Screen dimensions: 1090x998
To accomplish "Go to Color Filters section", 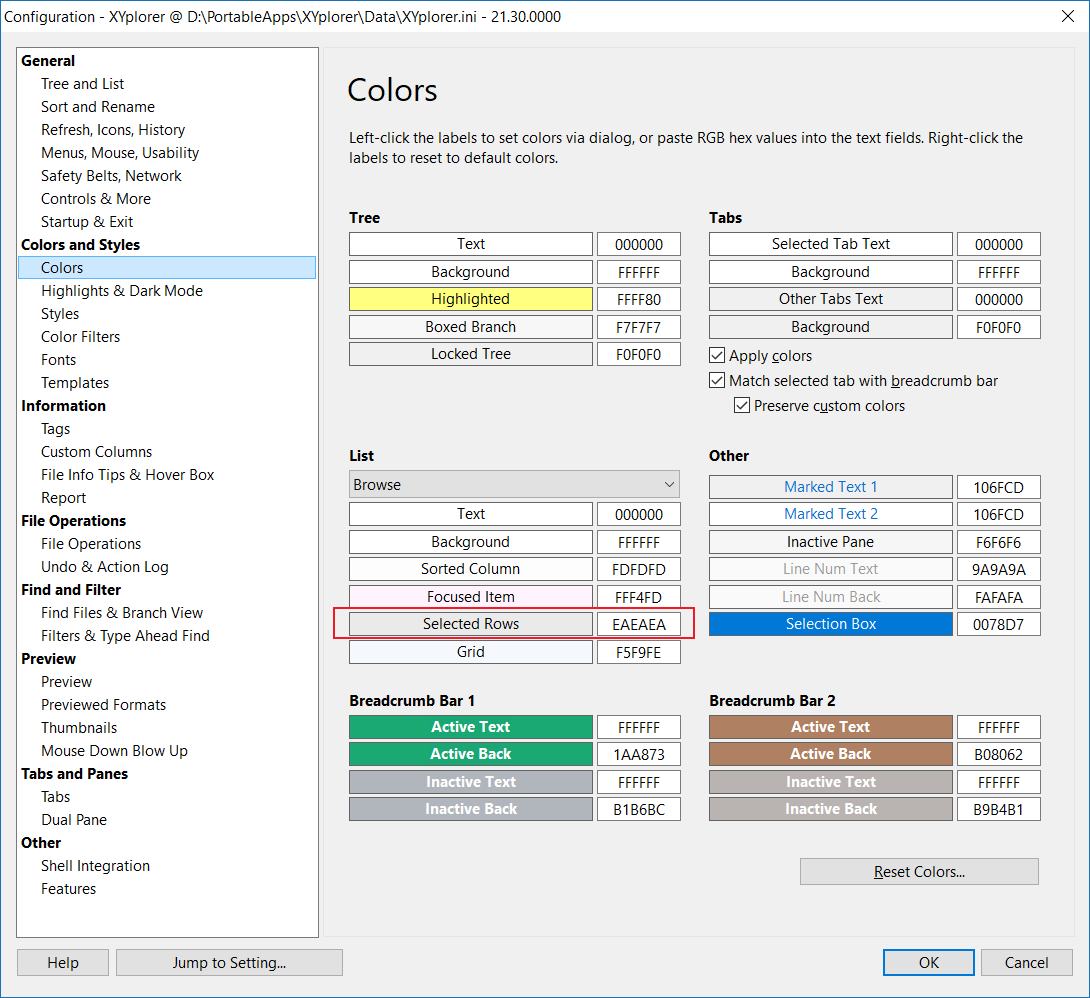I will click(x=80, y=337).
